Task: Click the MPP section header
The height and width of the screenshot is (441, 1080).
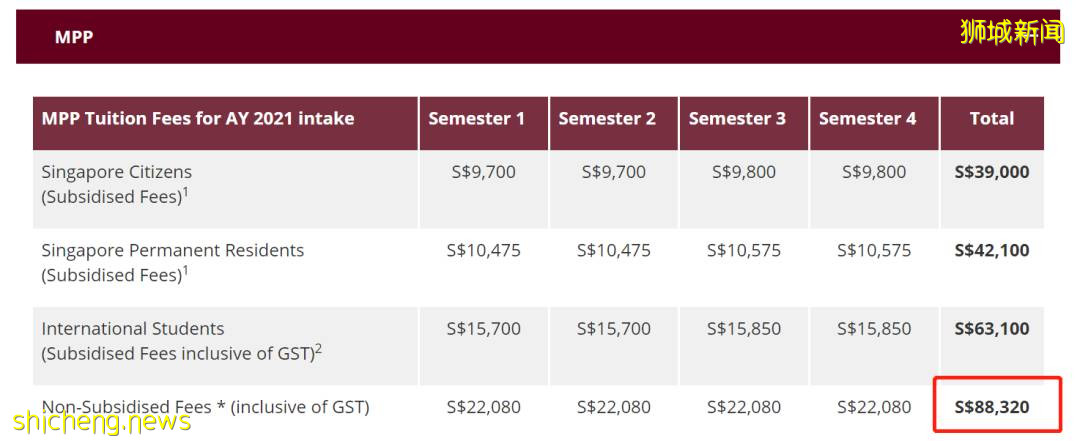Action: (x=74, y=37)
